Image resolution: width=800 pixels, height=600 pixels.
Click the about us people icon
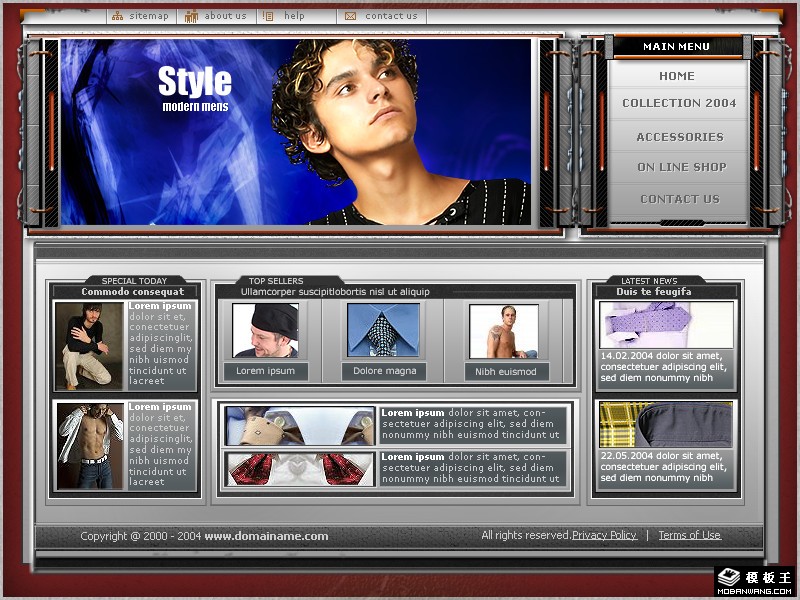coord(191,16)
